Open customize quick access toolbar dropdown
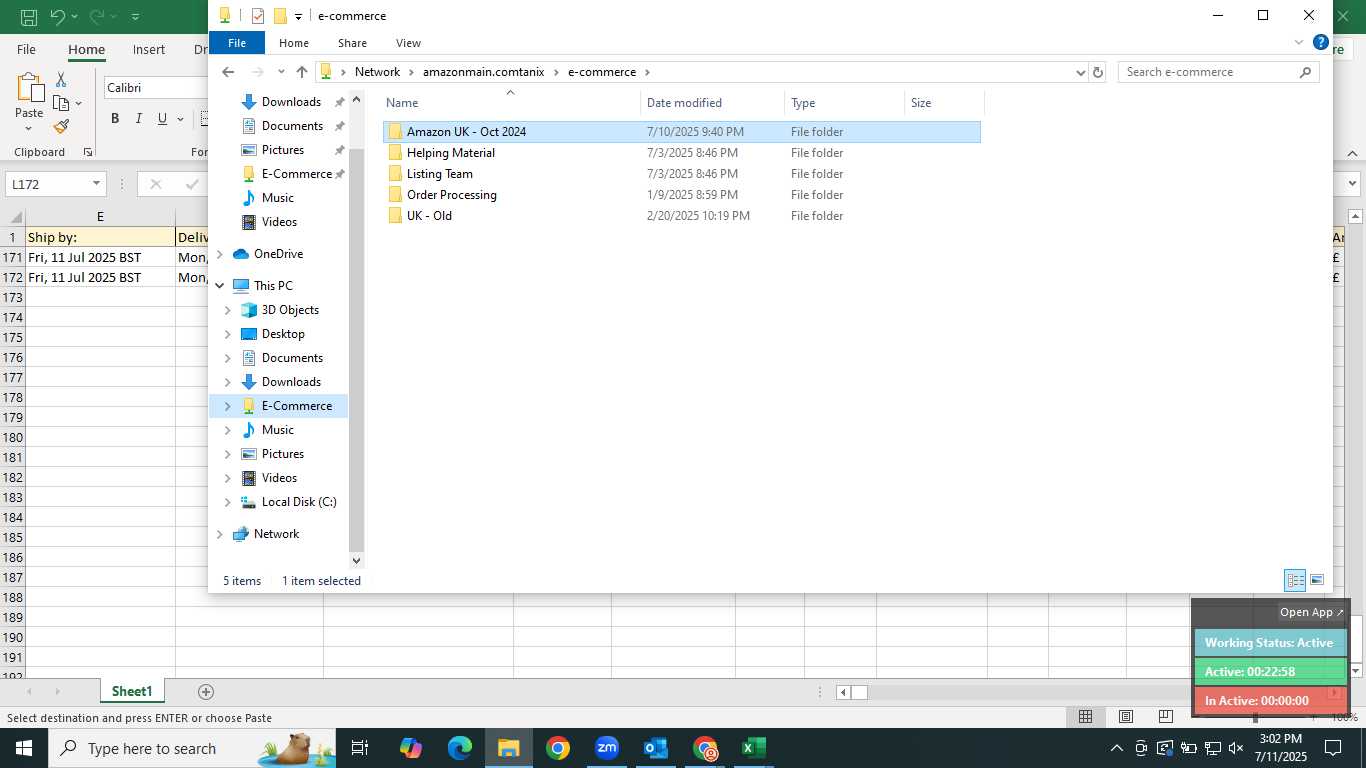1366x768 pixels. click(x=298, y=17)
